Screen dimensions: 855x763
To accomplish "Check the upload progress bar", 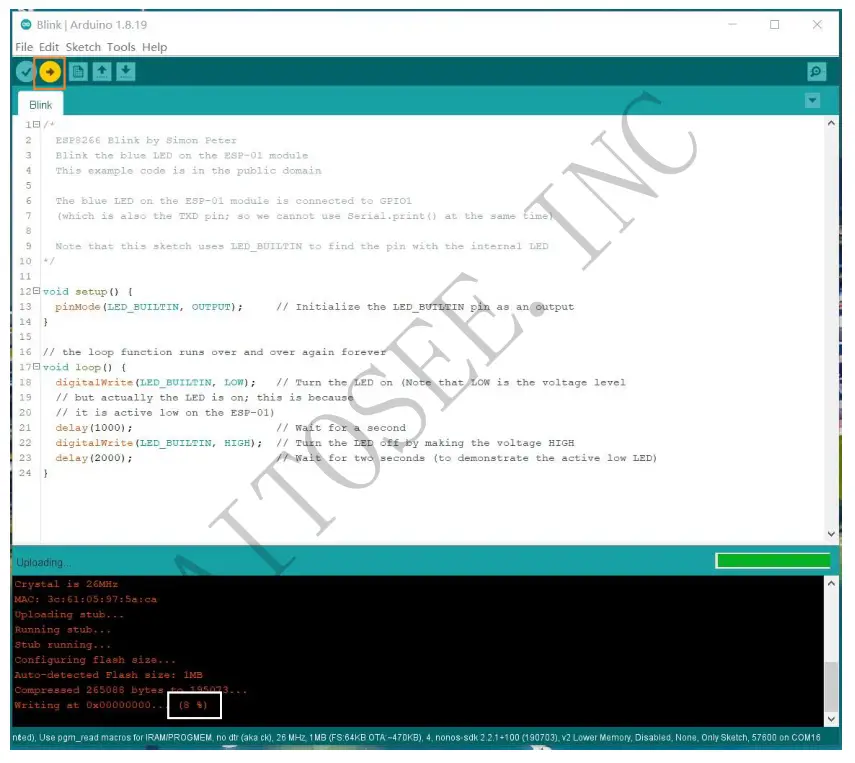I will point(773,561).
